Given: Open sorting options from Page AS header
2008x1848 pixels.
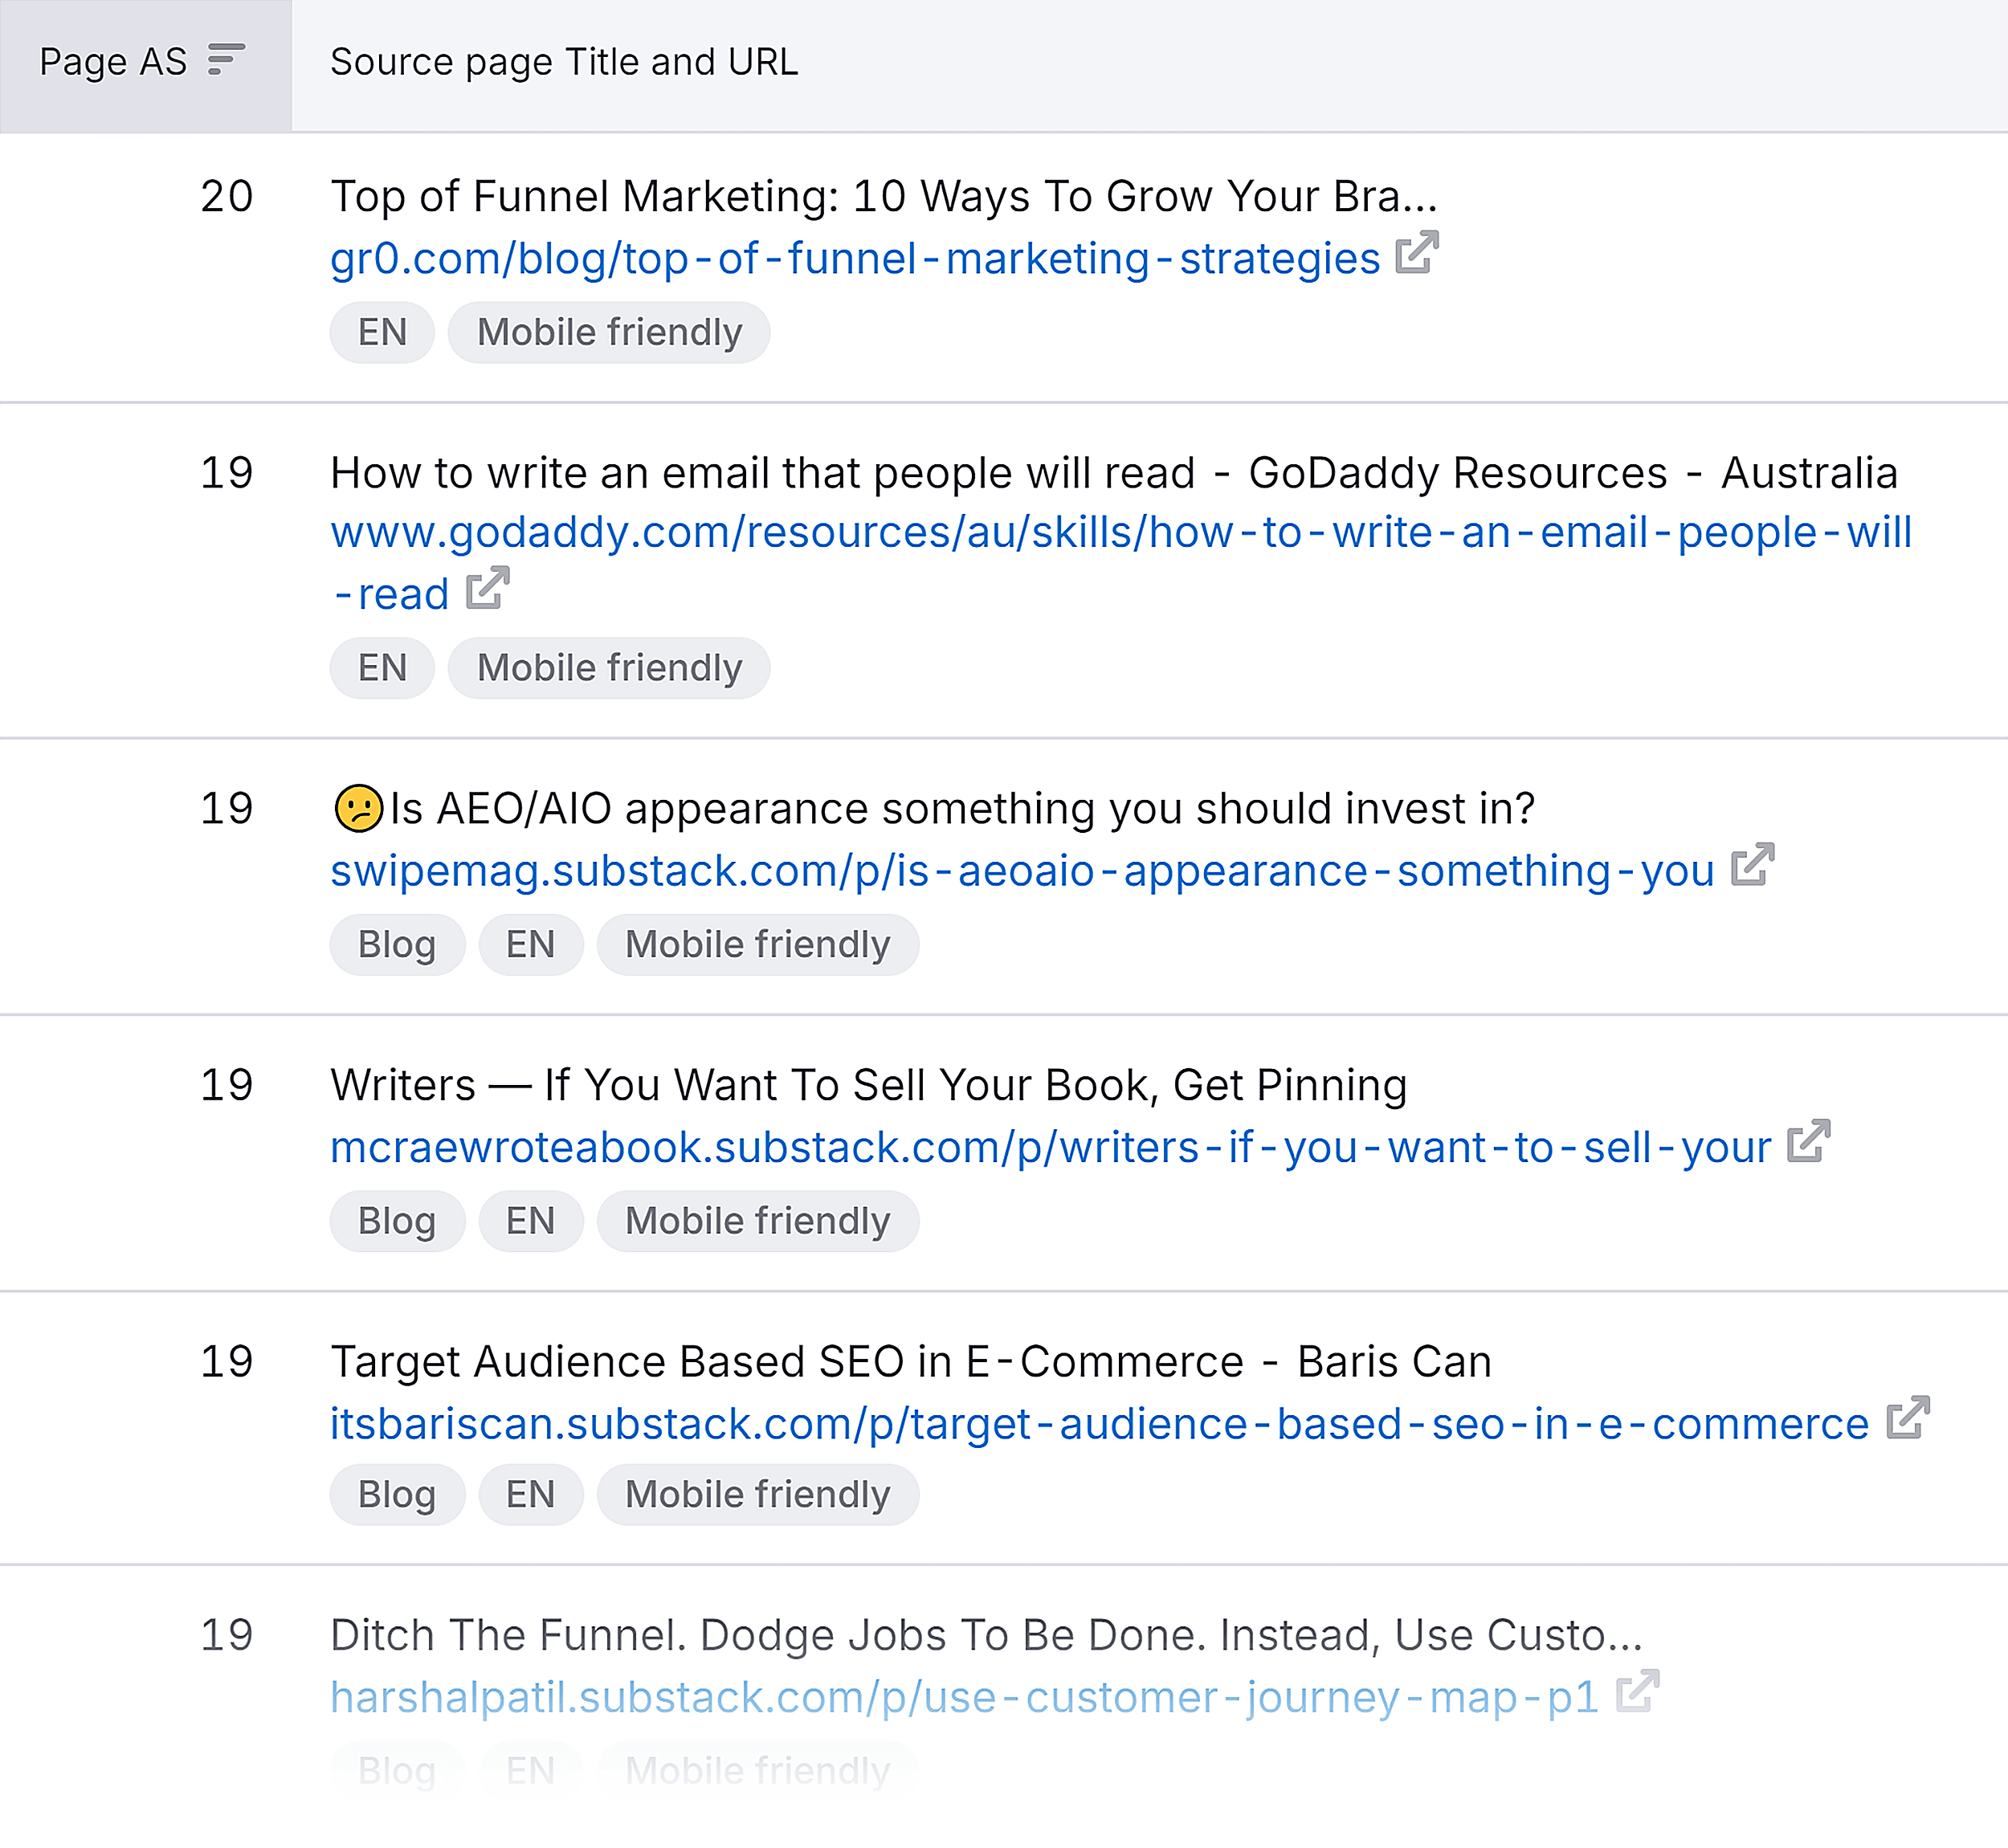Looking at the screenshot, I should tap(228, 60).
